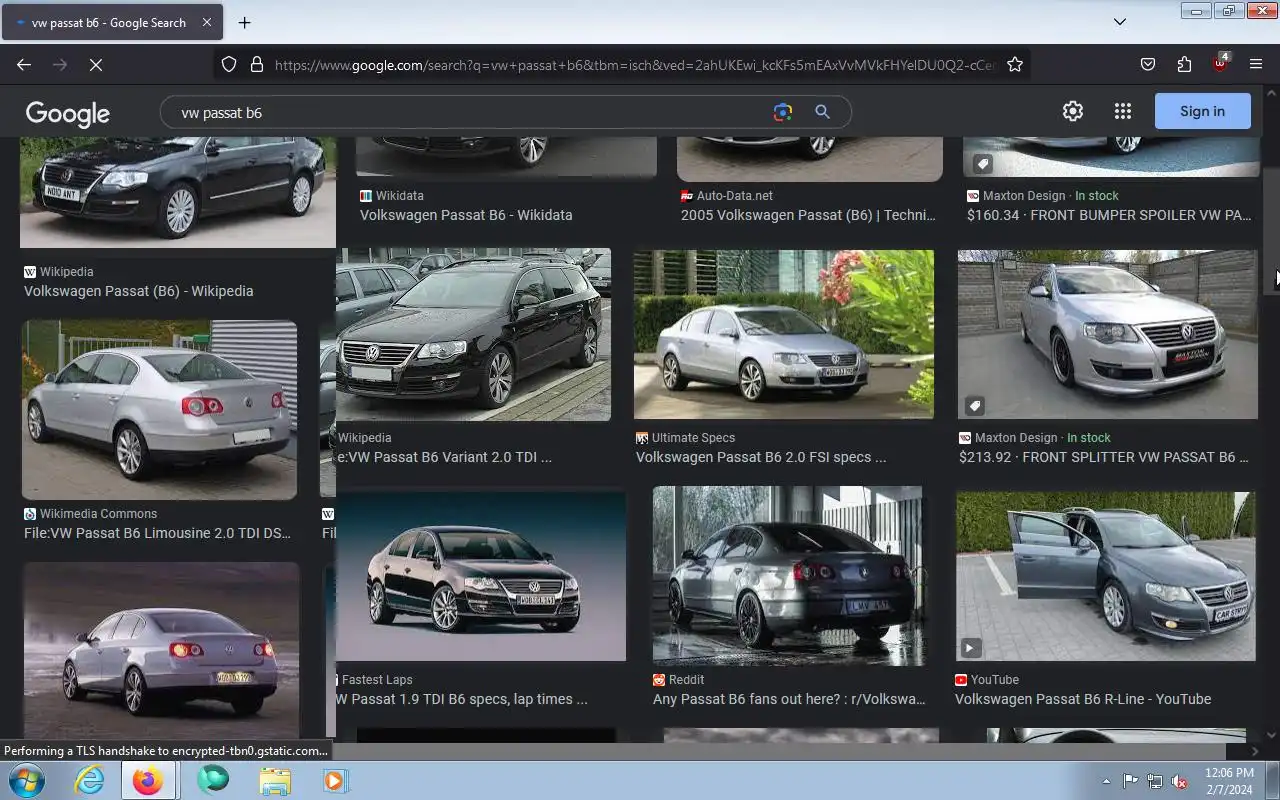Viewport: 1280px width, 800px height.
Task: Open Any Passat B6 fans out here link
Action: 789,699
